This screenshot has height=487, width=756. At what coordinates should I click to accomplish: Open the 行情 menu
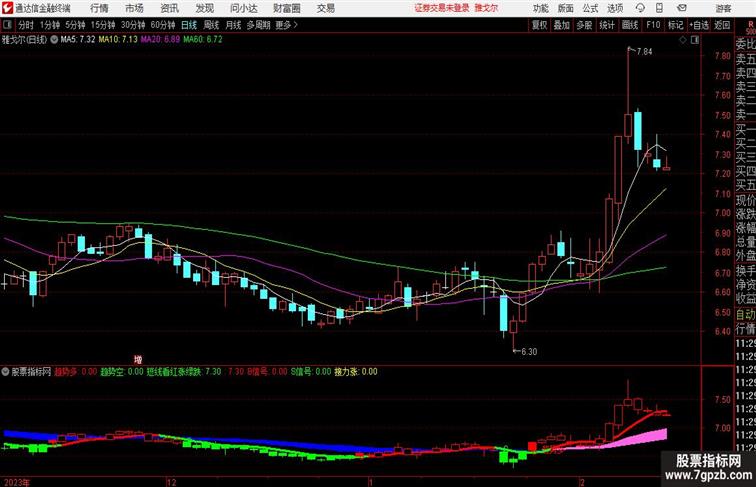pos(99,8)
